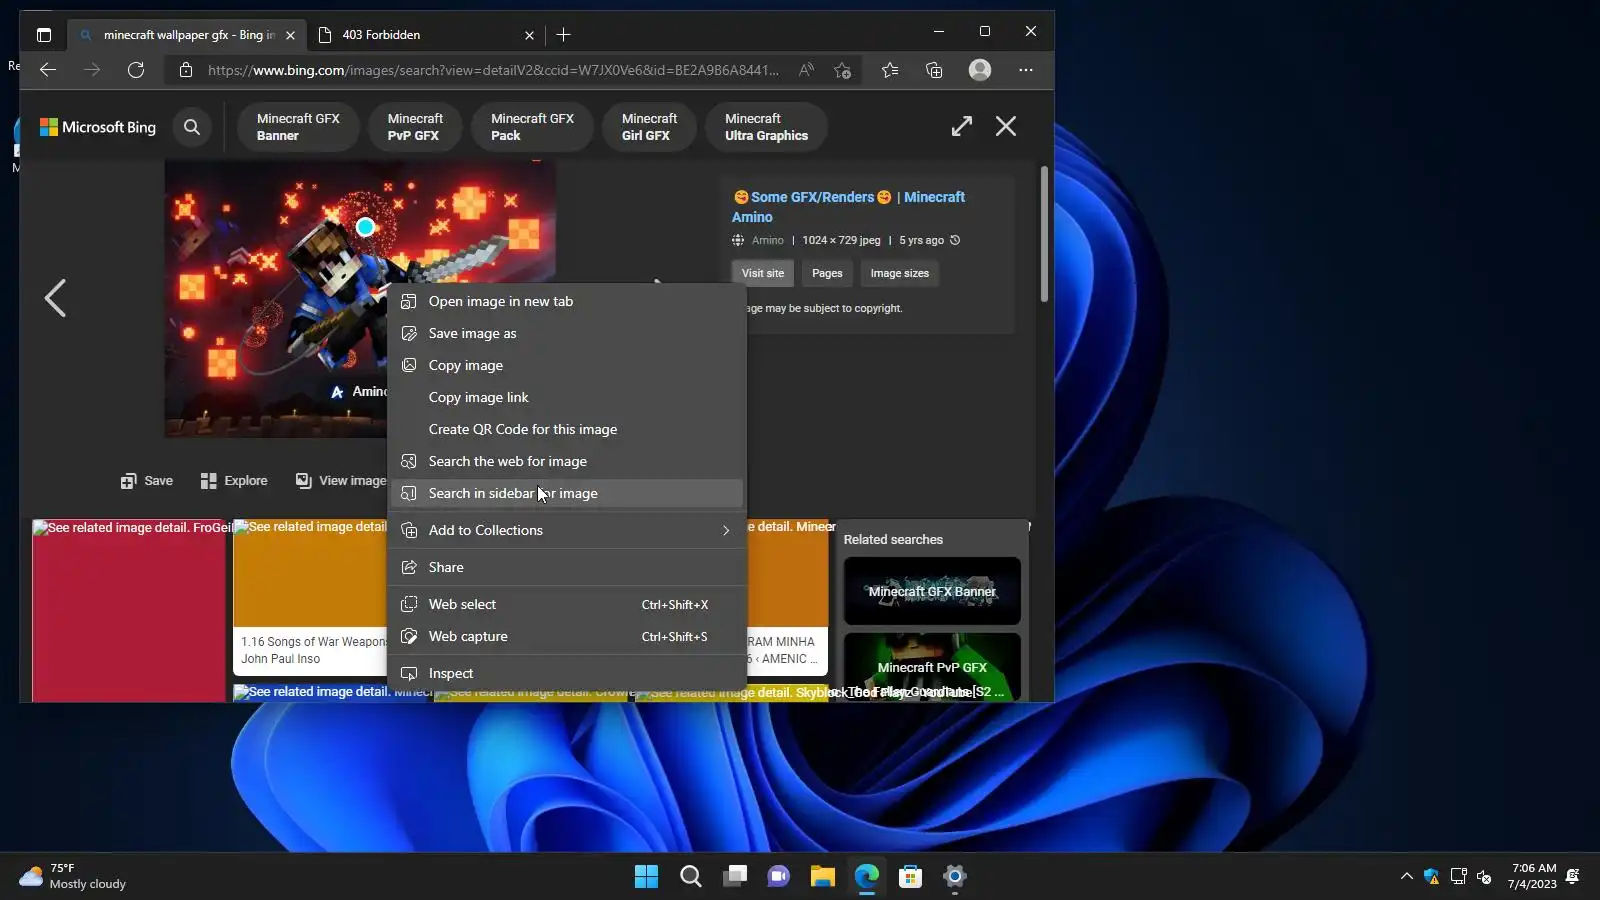Choose Web capture menu entry
The height and width of the screenshot is (900, 1600).
pos(568,636)
